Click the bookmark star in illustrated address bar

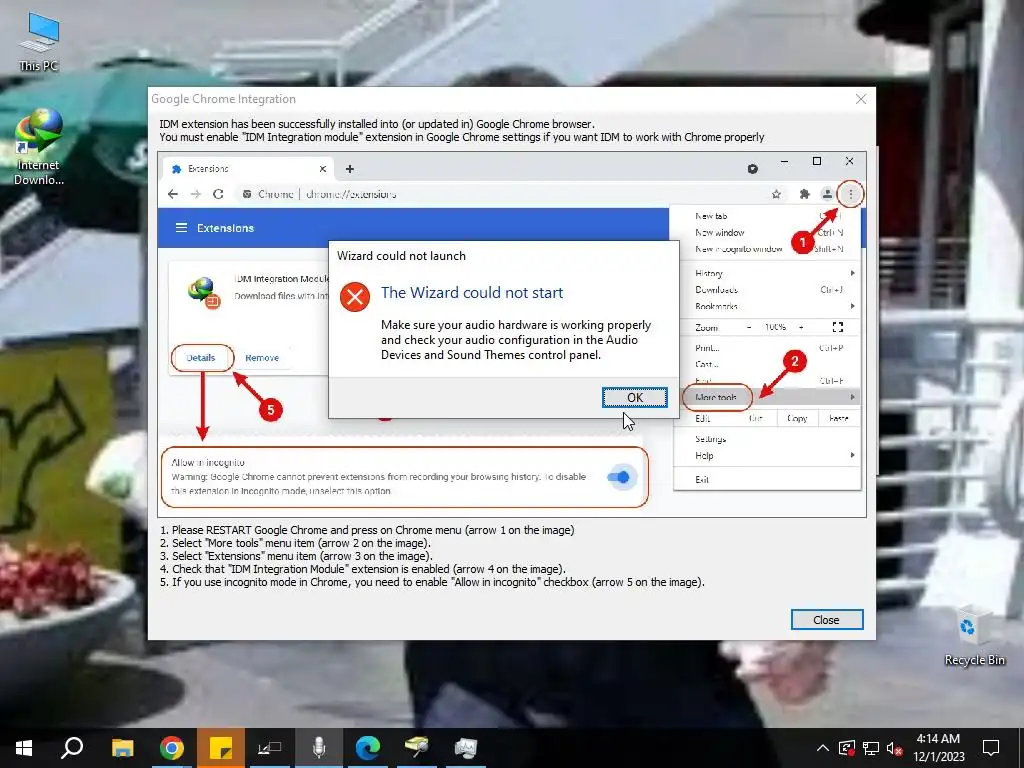776,194
